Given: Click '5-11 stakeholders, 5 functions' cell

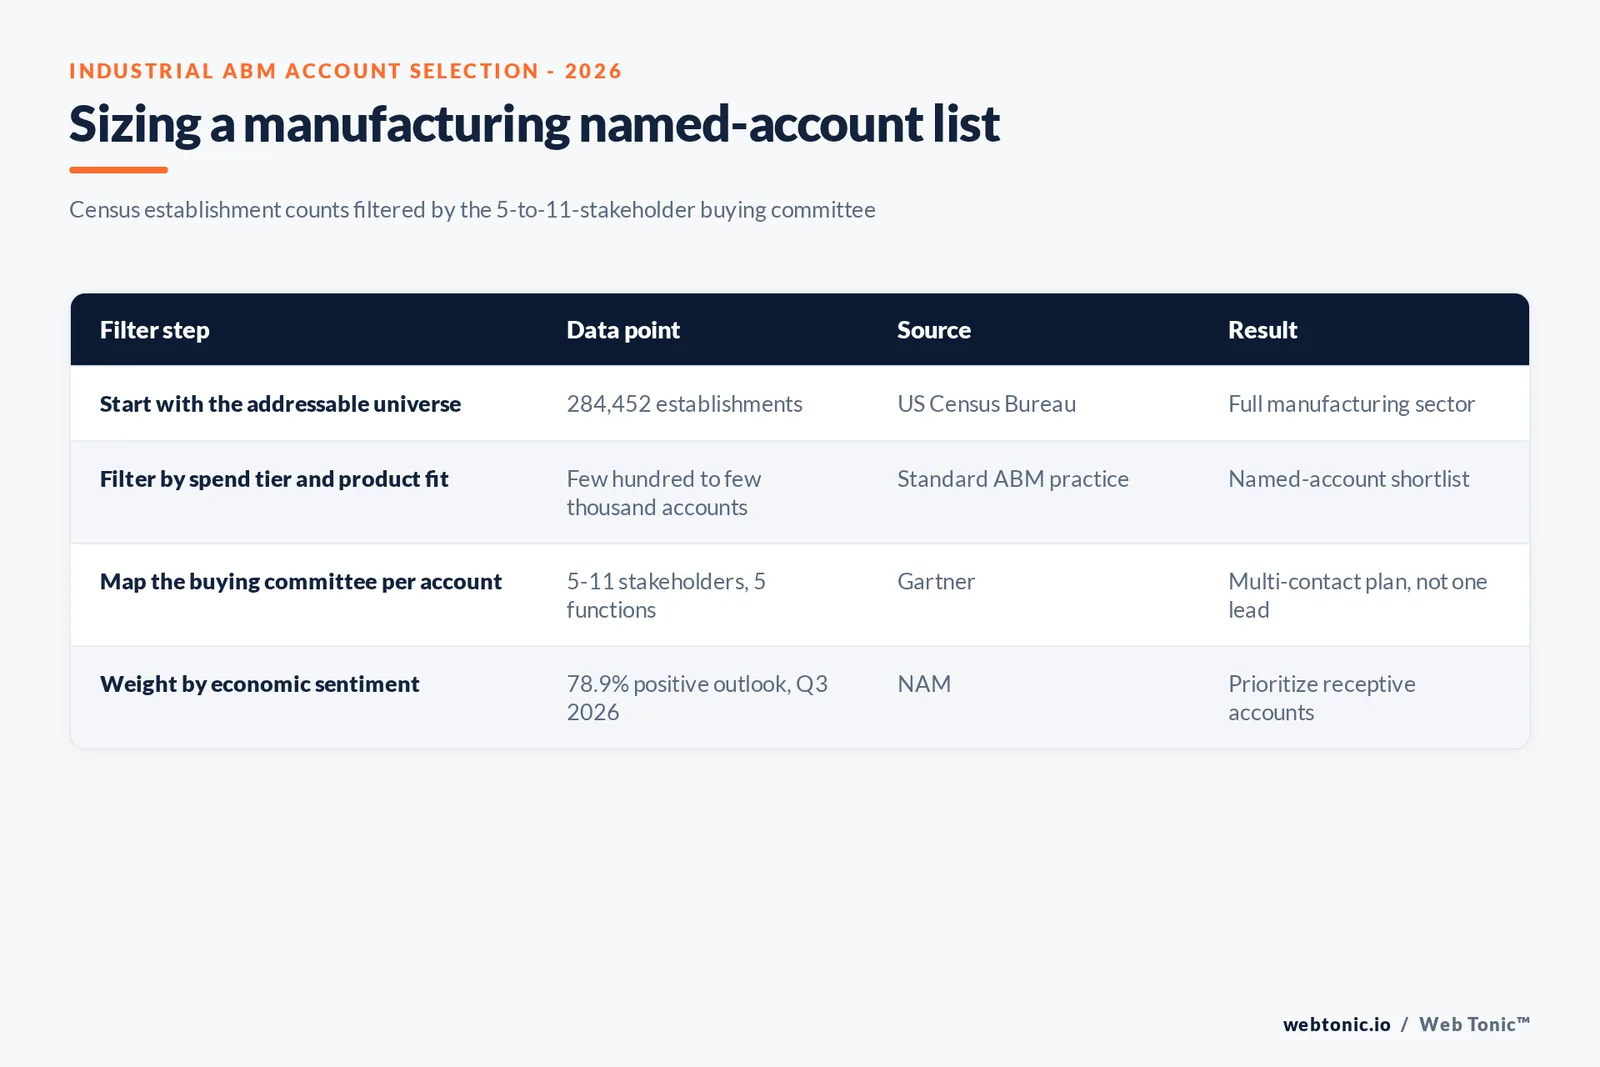Looking at the screenshot, I should tap(666, 596).
